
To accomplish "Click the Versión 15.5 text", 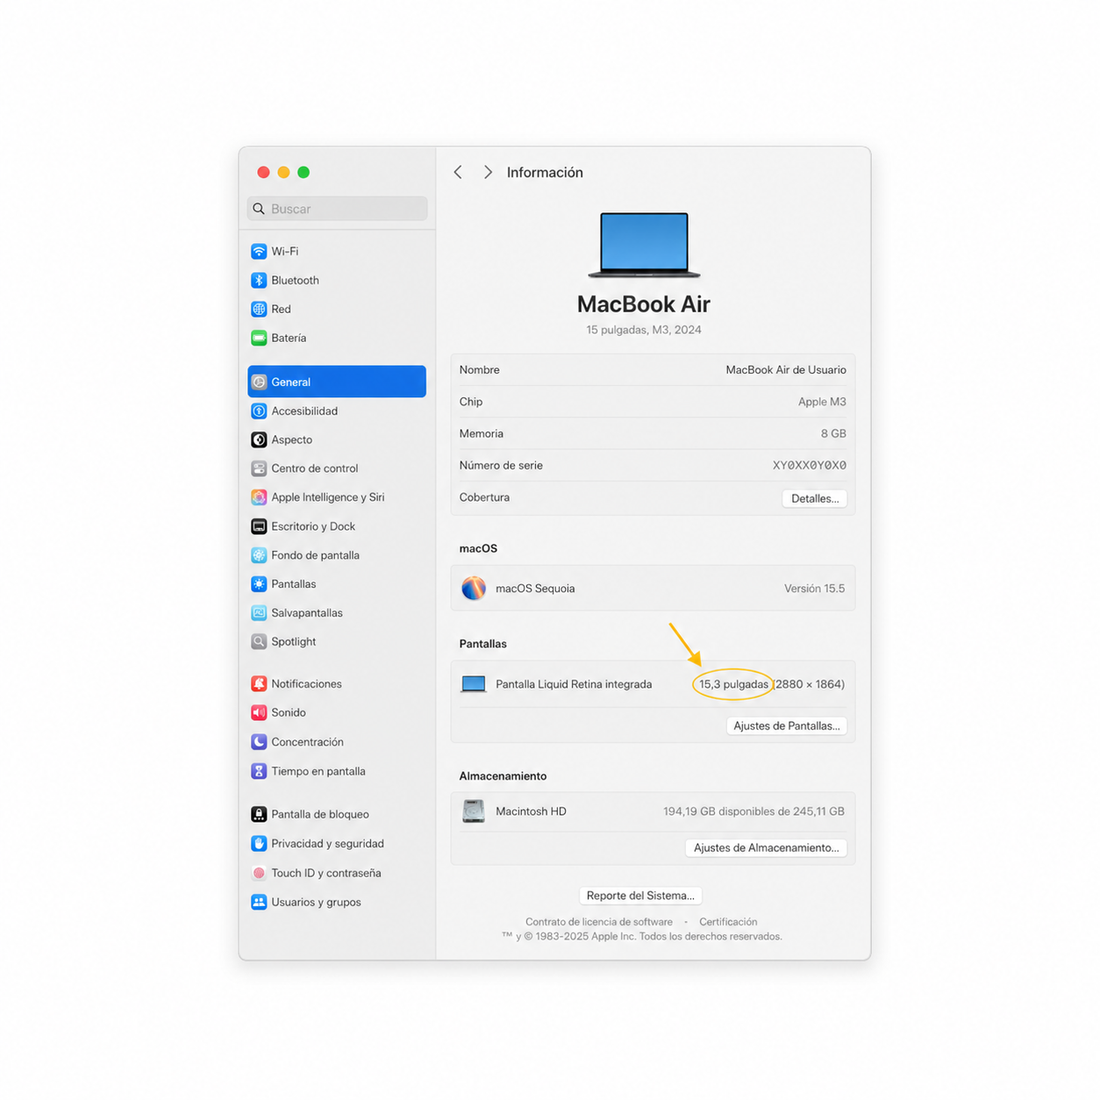I will 814,589.
